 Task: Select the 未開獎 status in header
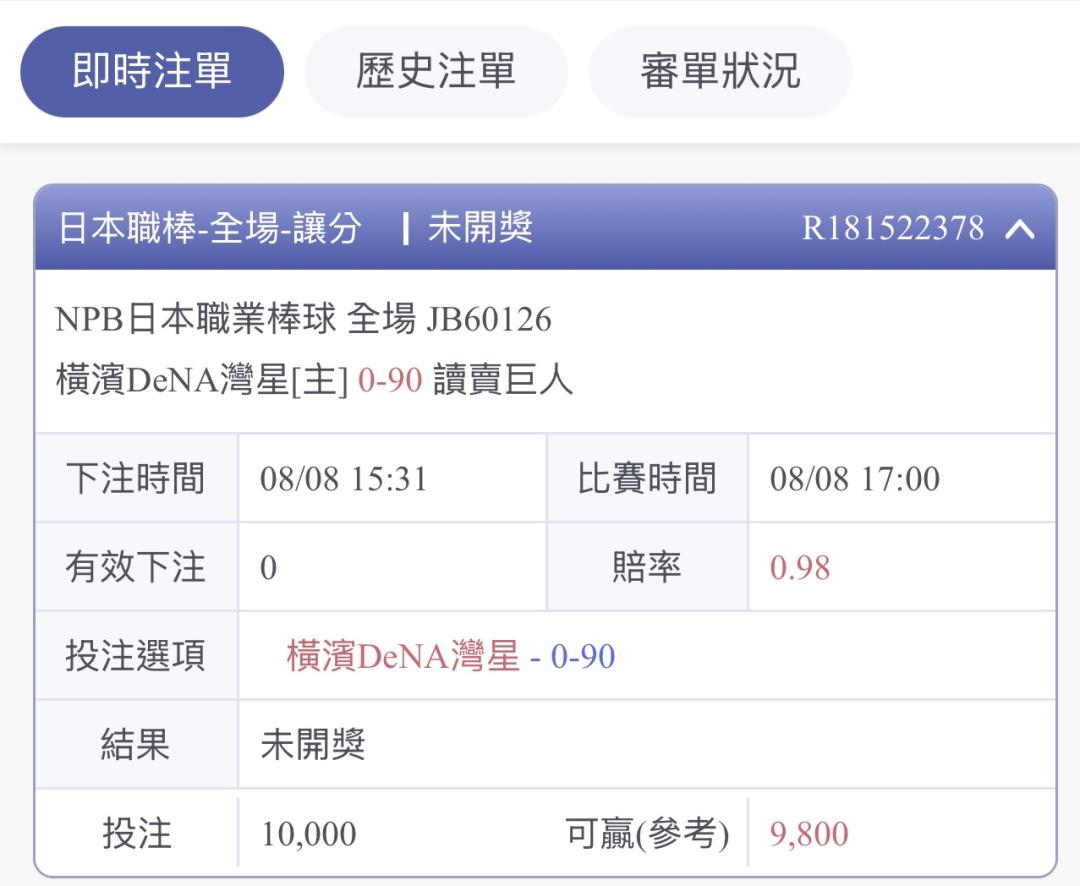(480, 227)
